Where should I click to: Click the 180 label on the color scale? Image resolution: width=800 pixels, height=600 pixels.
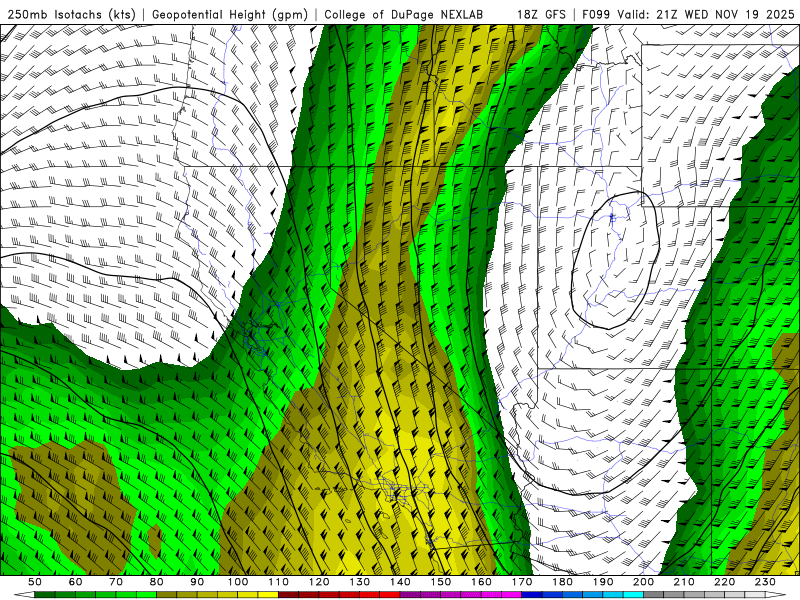point(563,582)
